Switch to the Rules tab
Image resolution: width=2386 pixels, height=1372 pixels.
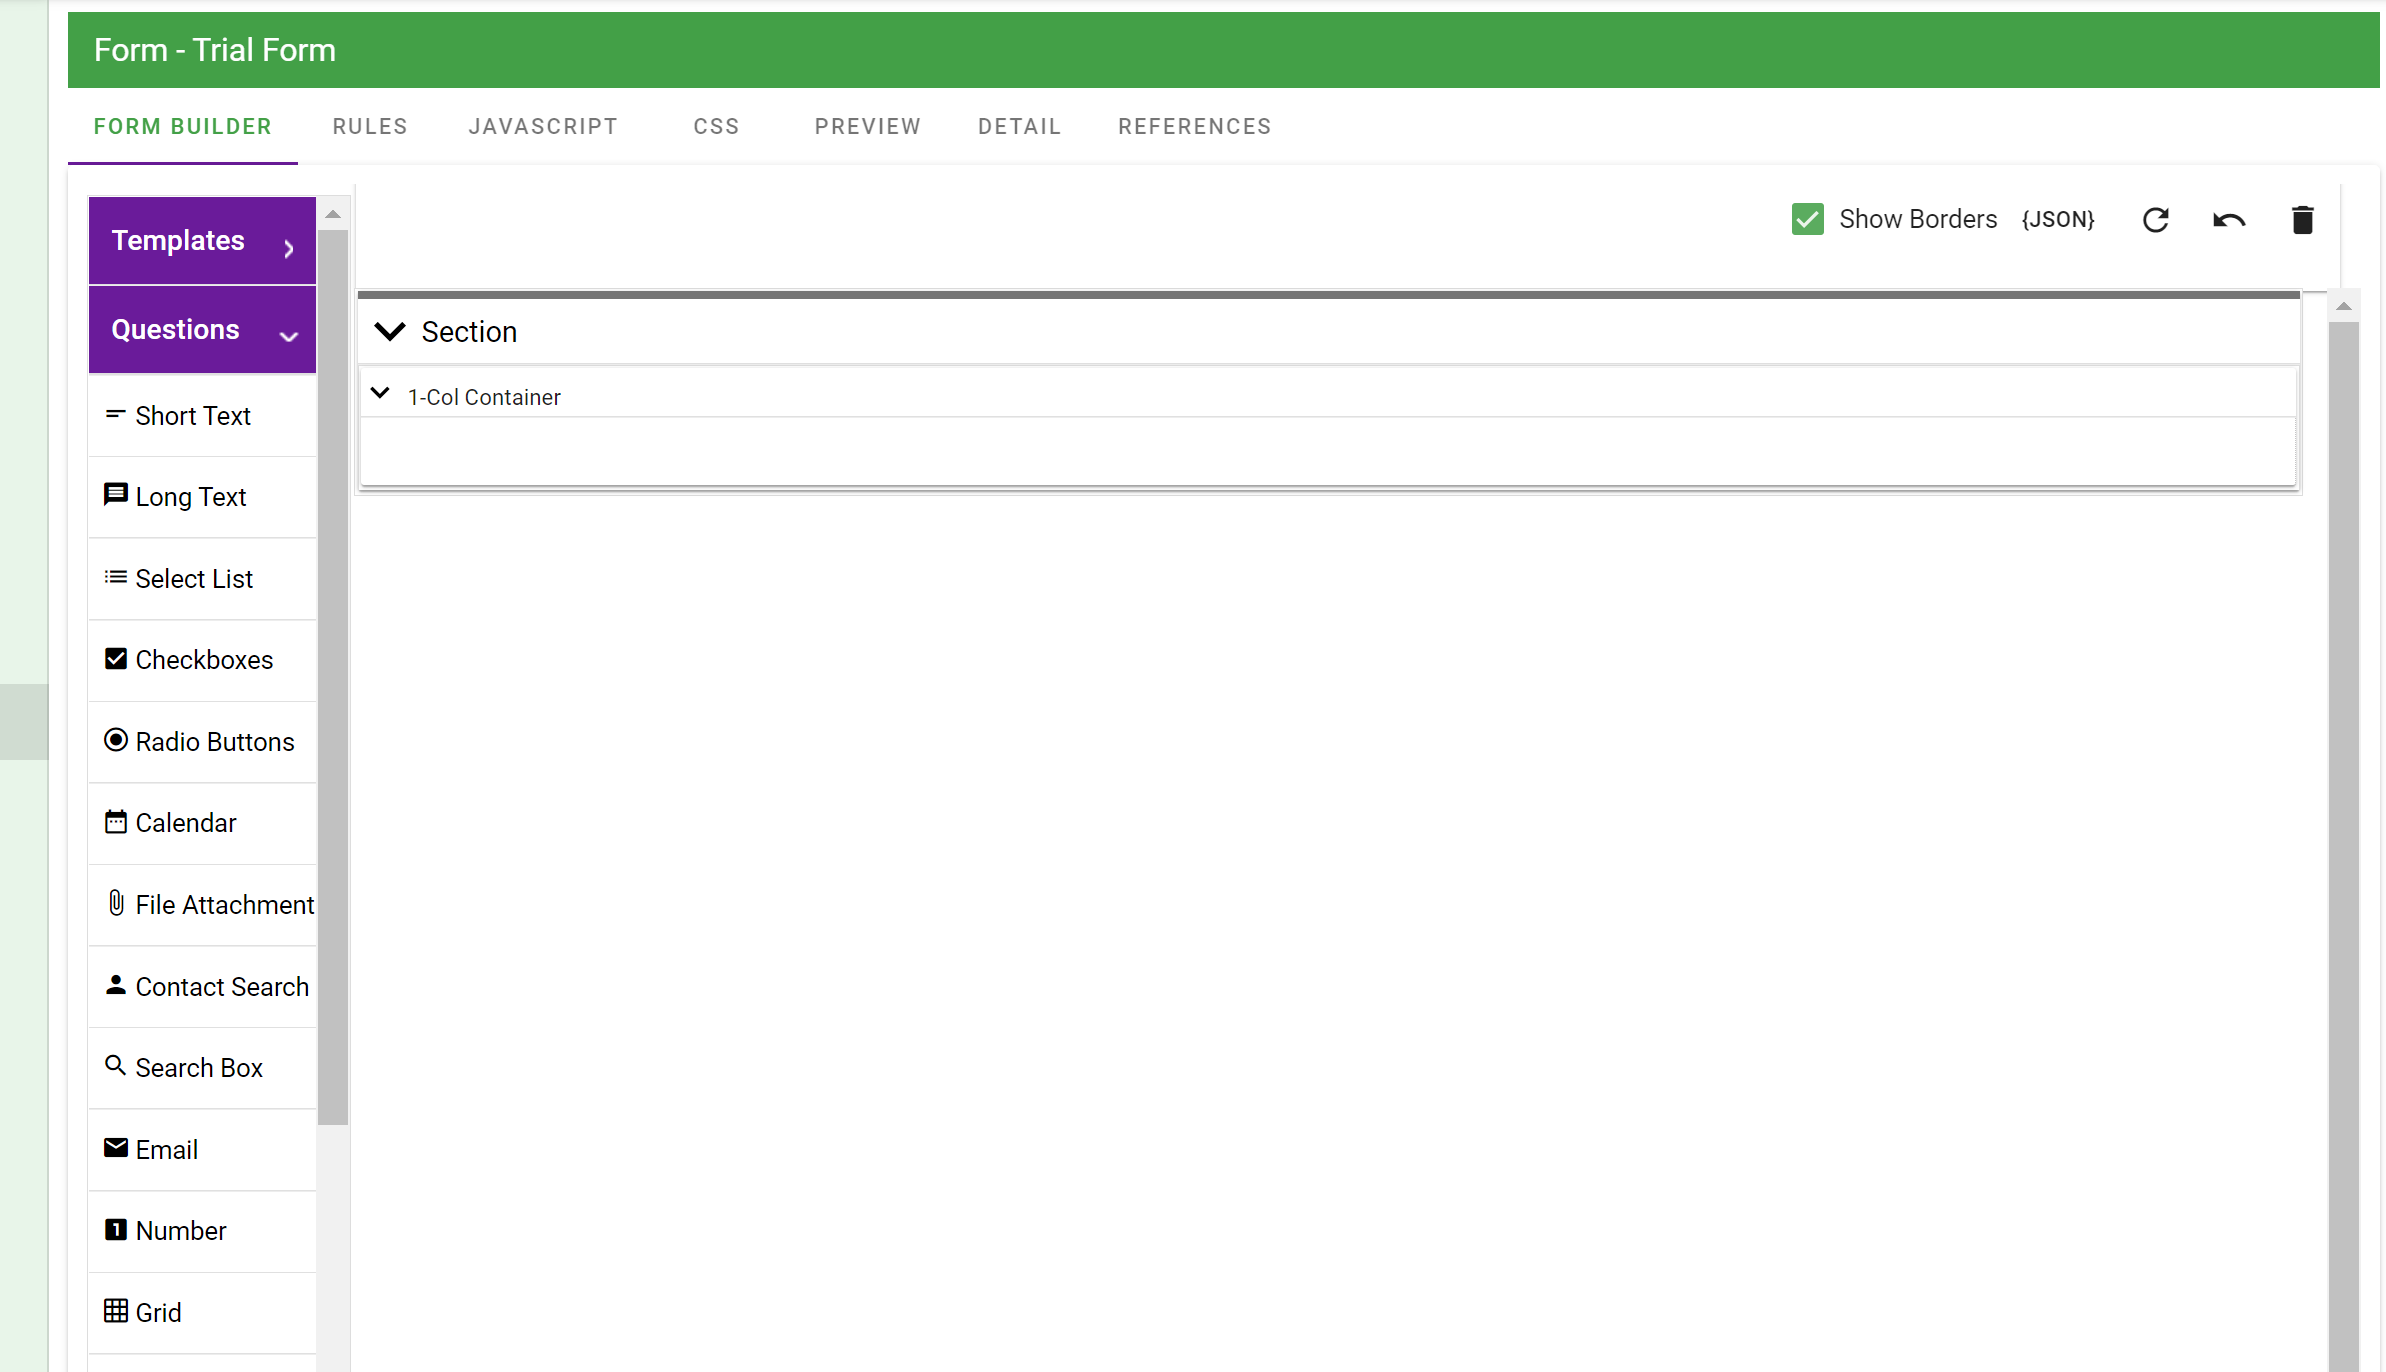pos(370,127)
